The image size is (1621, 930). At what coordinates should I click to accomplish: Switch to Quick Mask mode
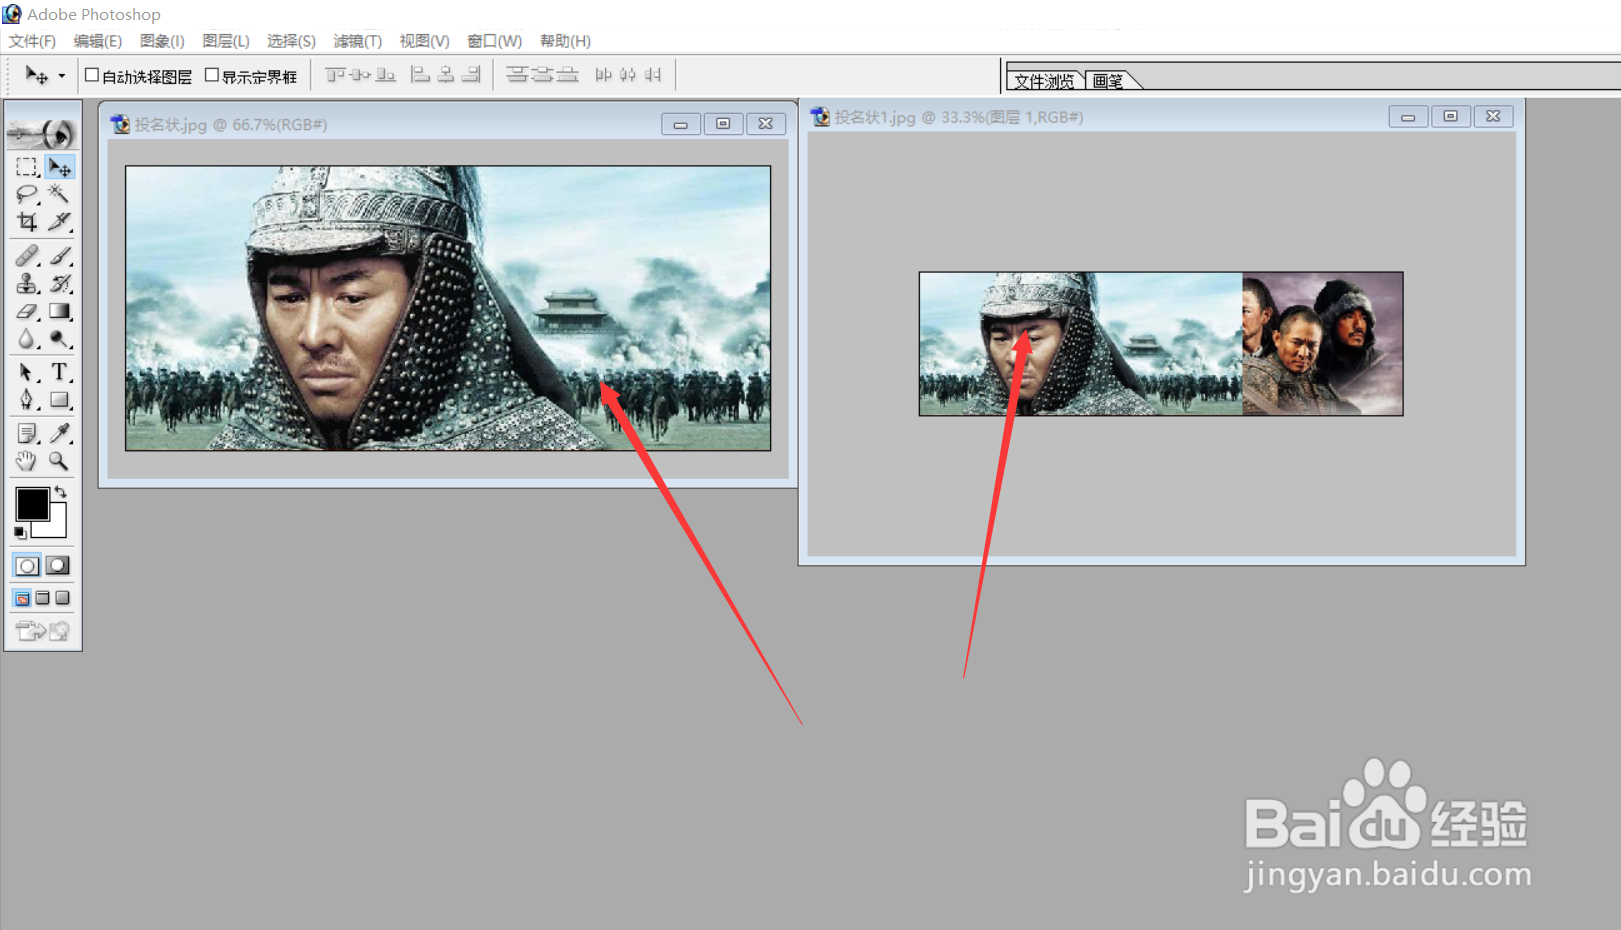(58, 566)
